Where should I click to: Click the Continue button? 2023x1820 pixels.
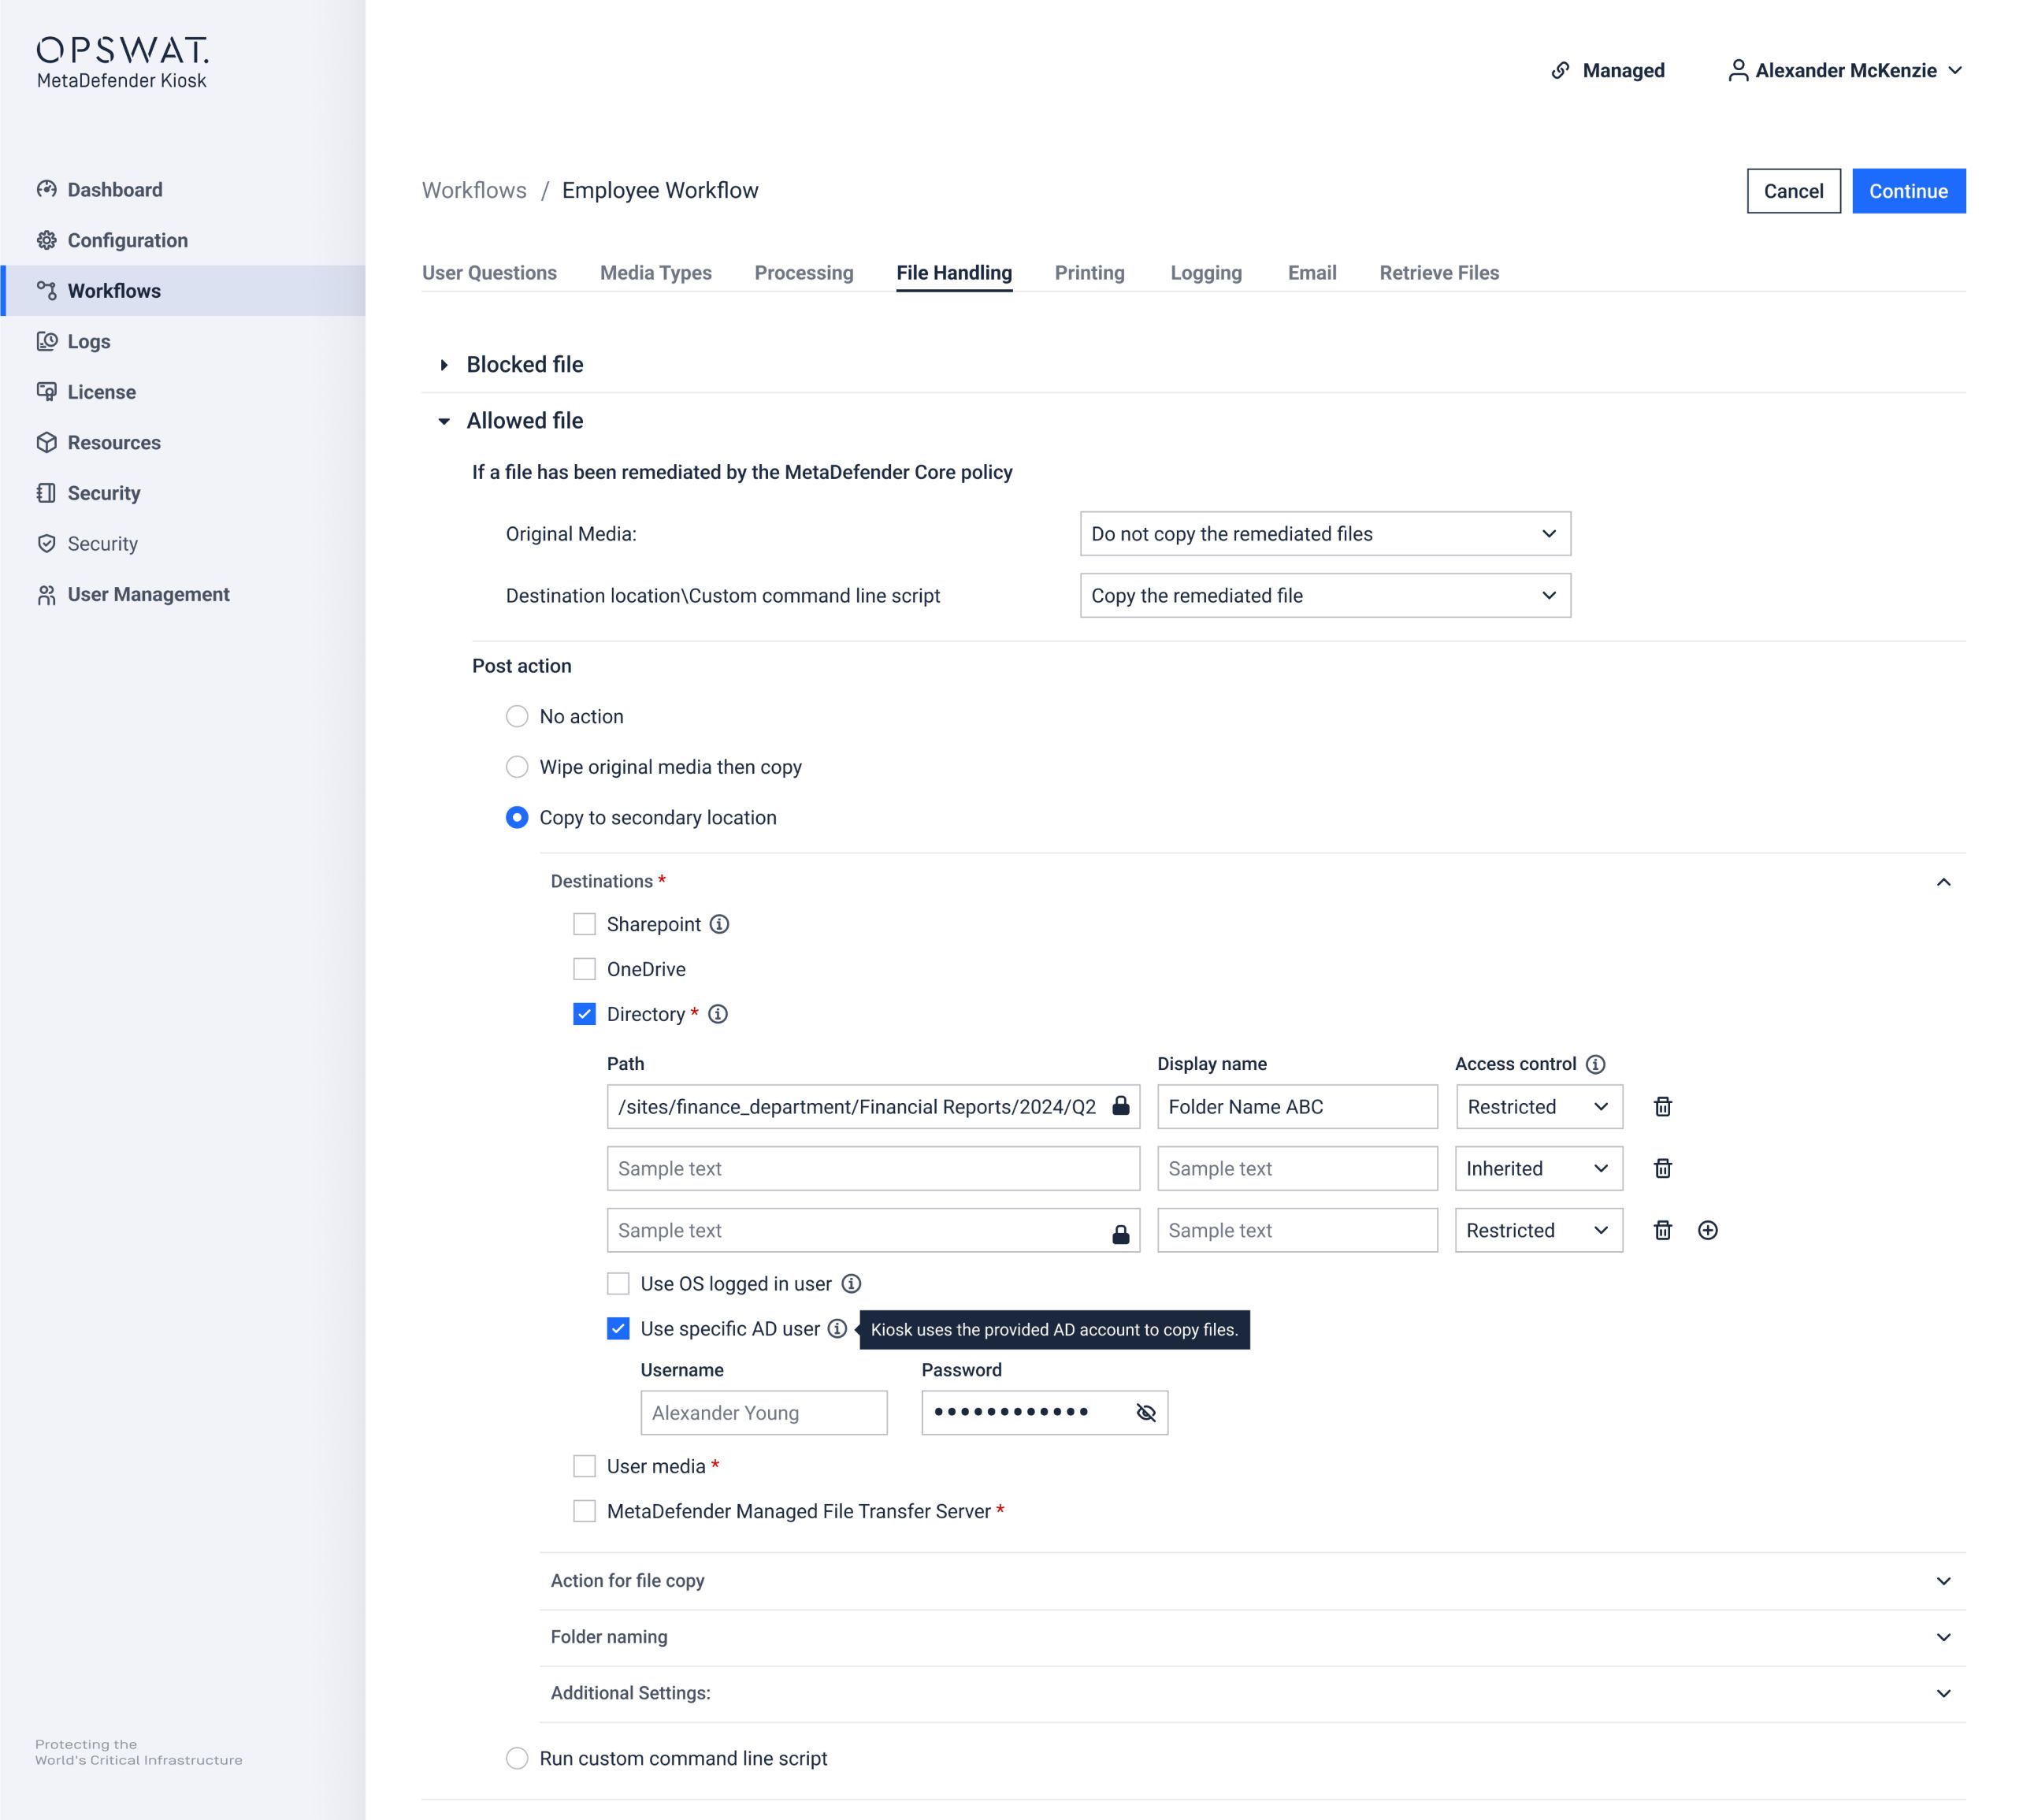pos(1908,191)
